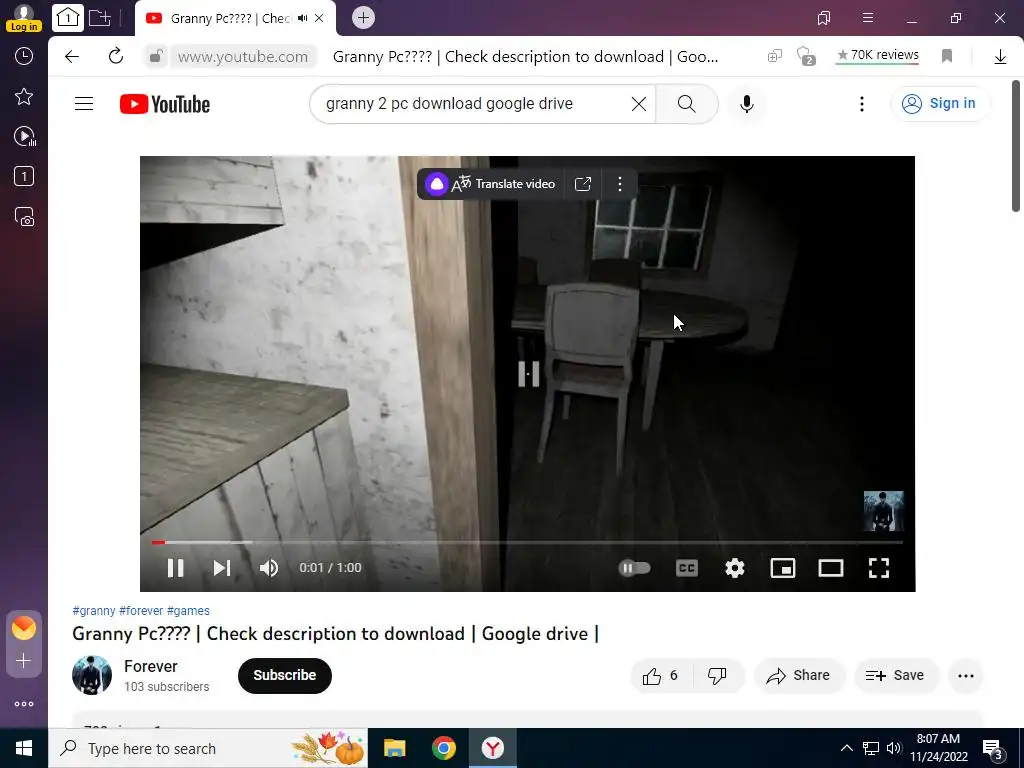Screen dimensions: 1024x768
Task: Open the screenshot tool in sidebar
Action: click(x=24, y=217)
